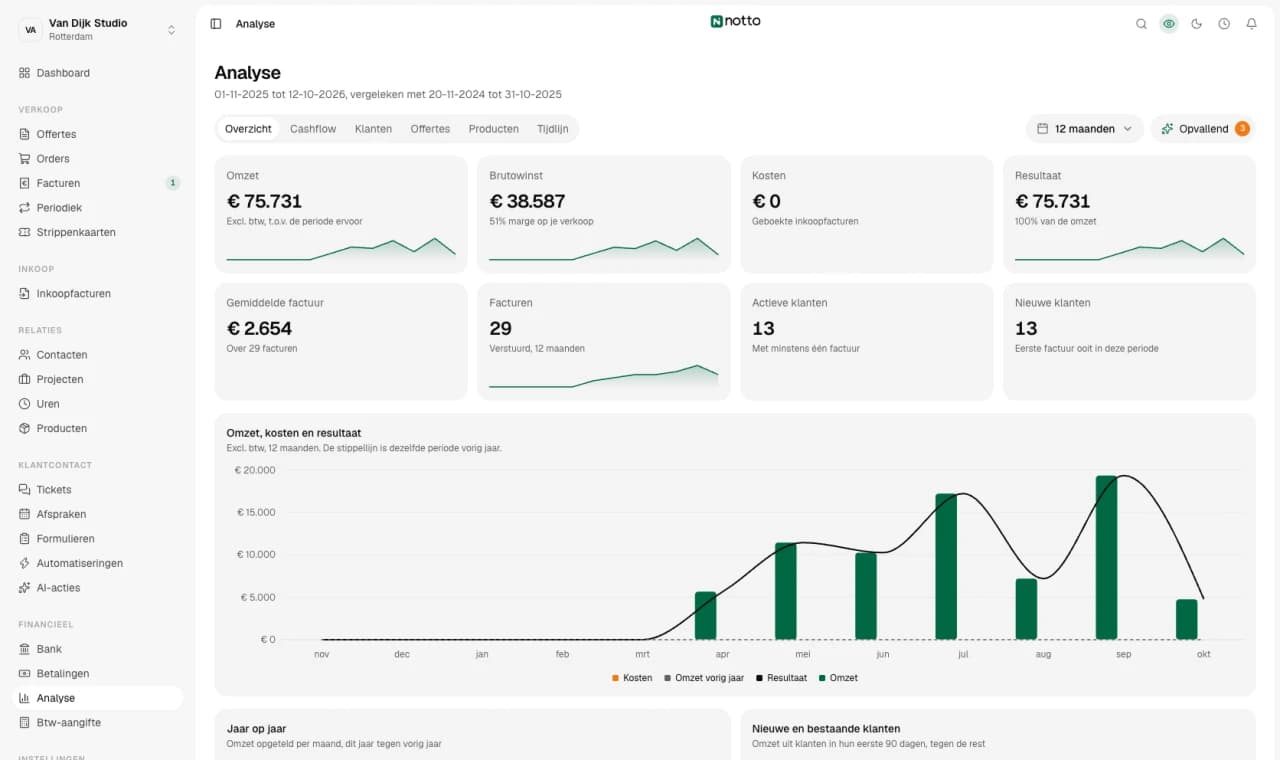Open Uren in the sidebar
This screenshot has width=1280, height=760.
click(x=98, y=404)
